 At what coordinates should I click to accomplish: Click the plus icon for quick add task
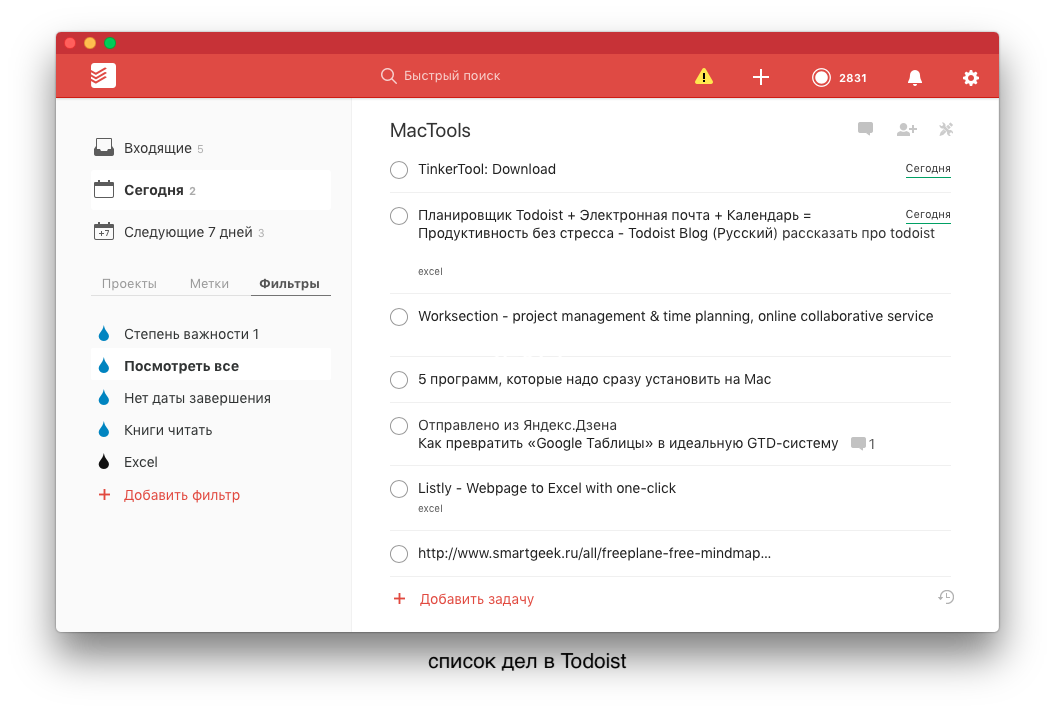pos(760,77)
